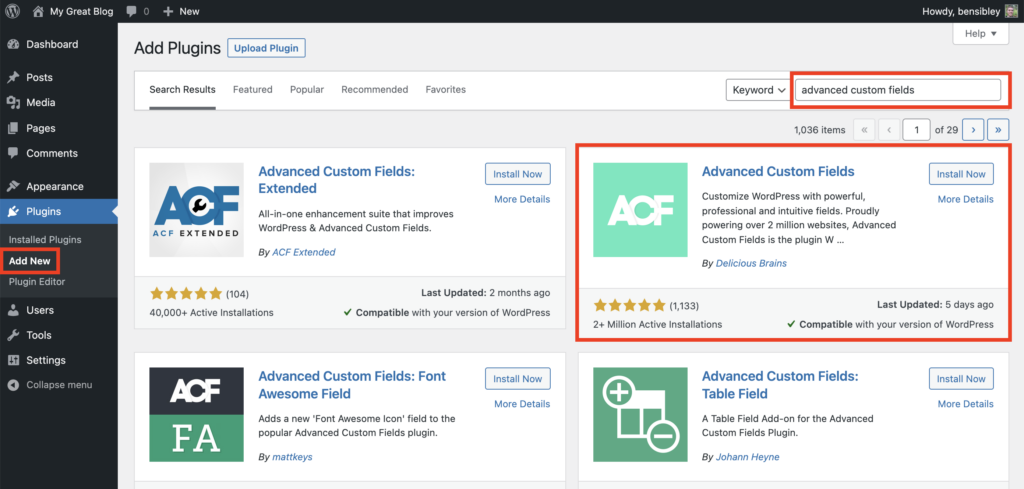Screen dimensions: 1024x489
Task: Click the Collapse menu arrow icon
Action: click(13, 385)
